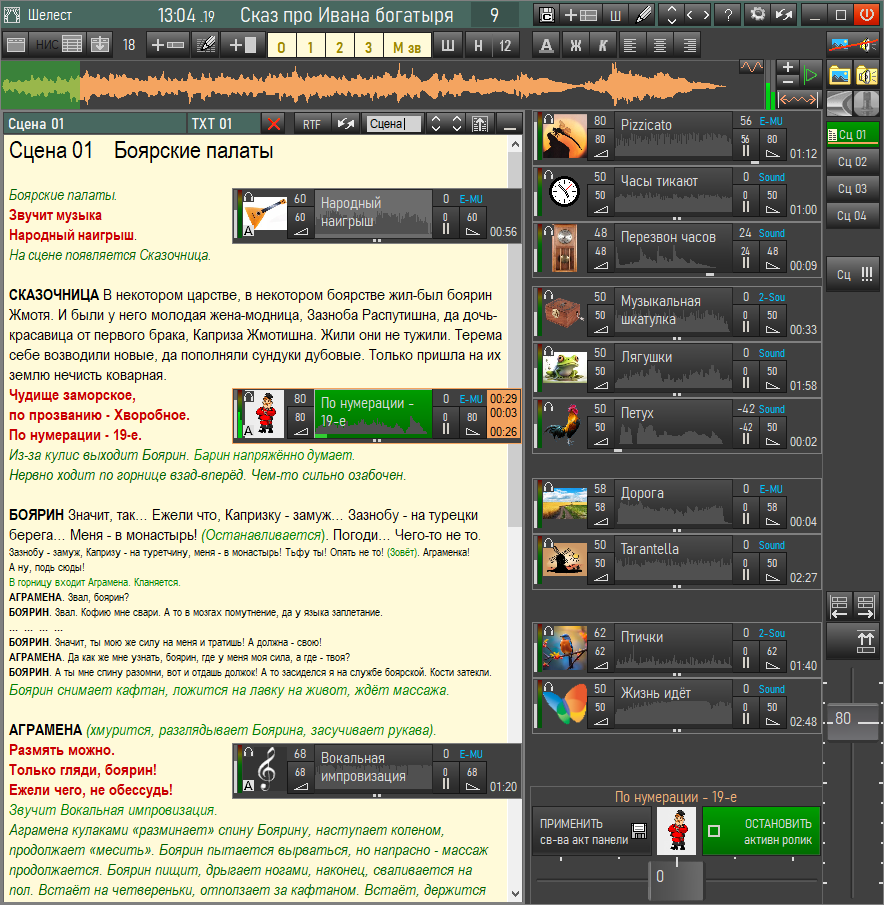Toggle headphones on Лягушки panel
This screenshot has width=884, height=905.
(548, 350)
